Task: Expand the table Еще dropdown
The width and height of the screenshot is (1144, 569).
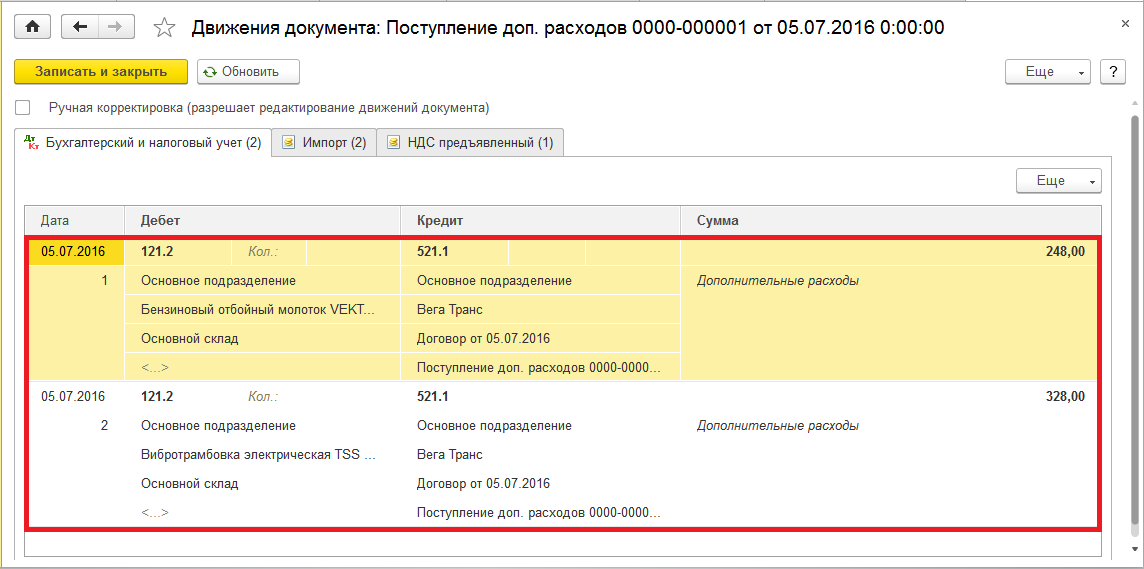Action: tap(1058, 181)
